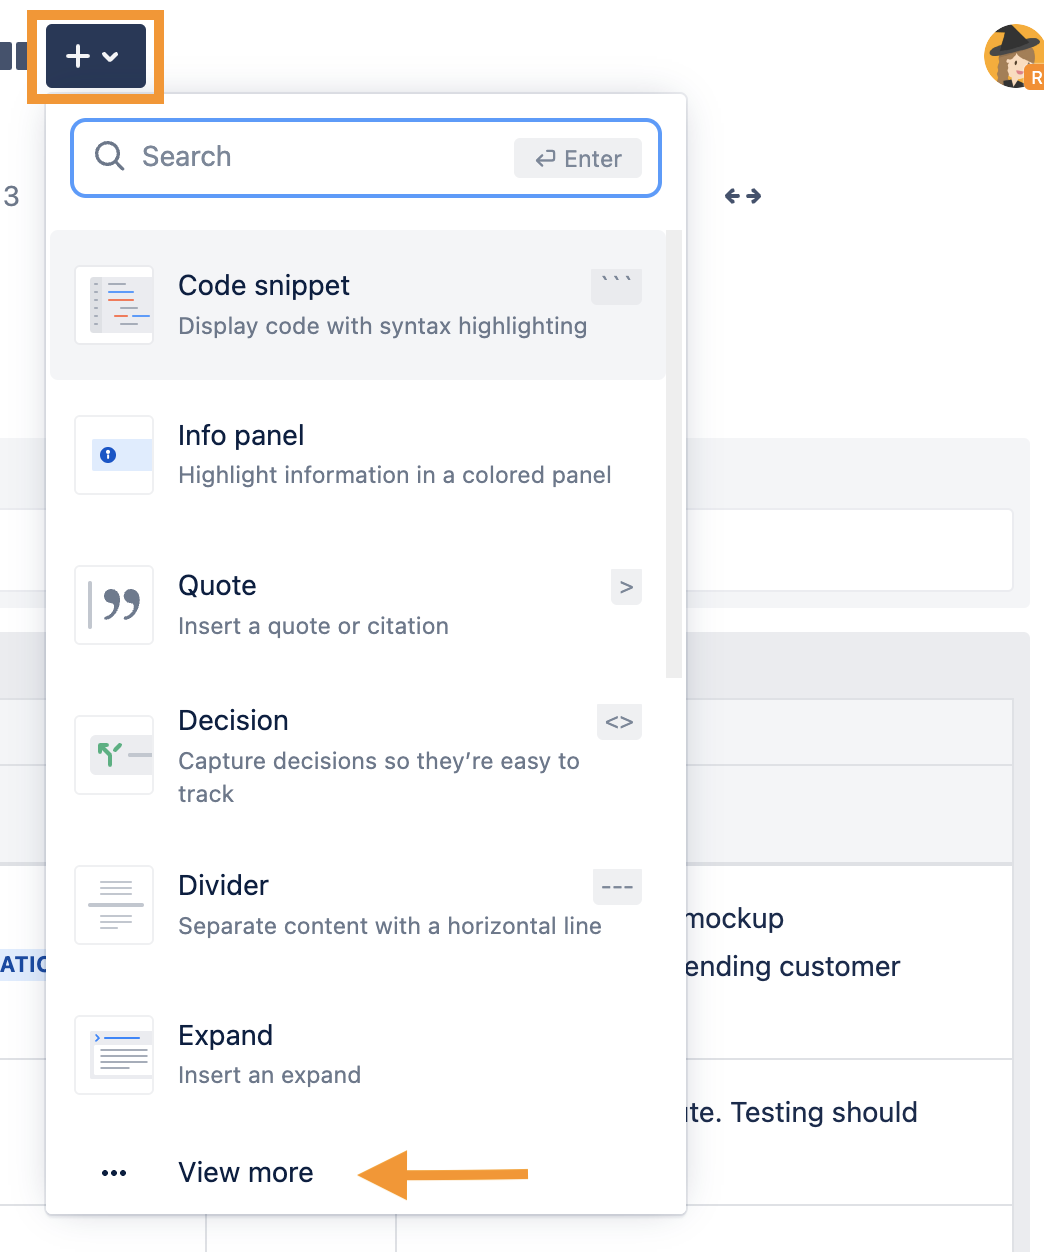The width and height of the screenshot is (1044, 1252).
Task: Click the Divider thumbnail icon
Action: tap(114, 905)
